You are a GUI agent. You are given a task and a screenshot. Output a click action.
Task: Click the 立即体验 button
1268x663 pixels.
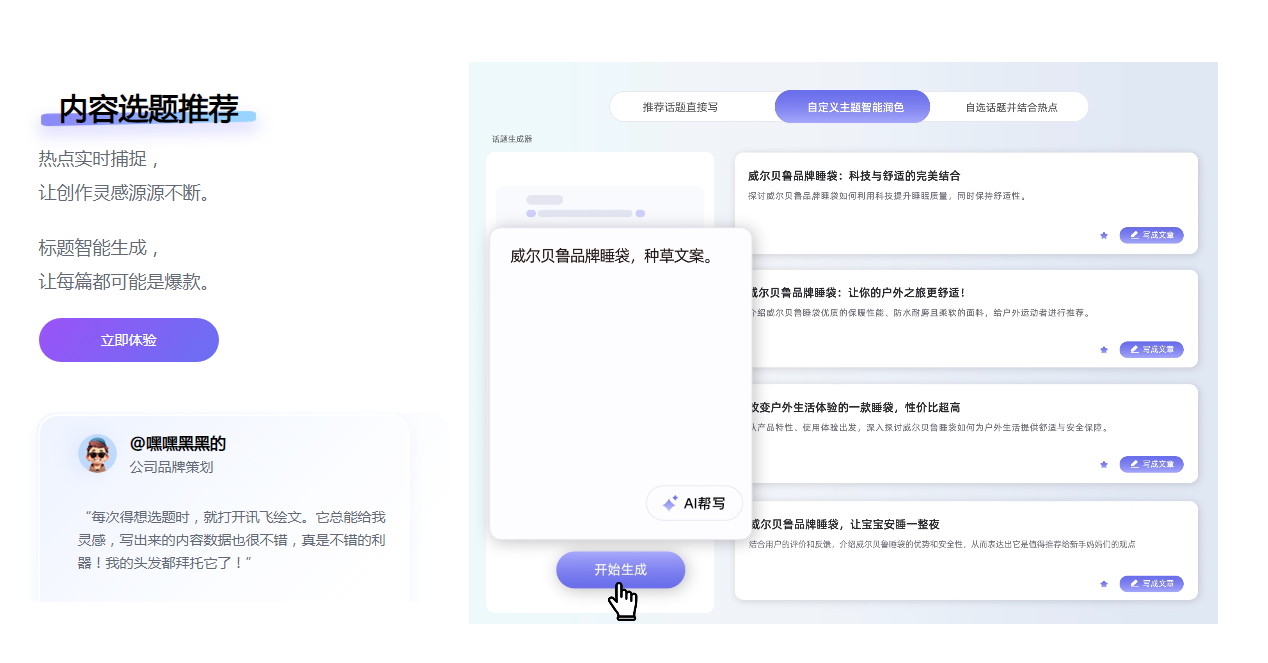point(129,340)
